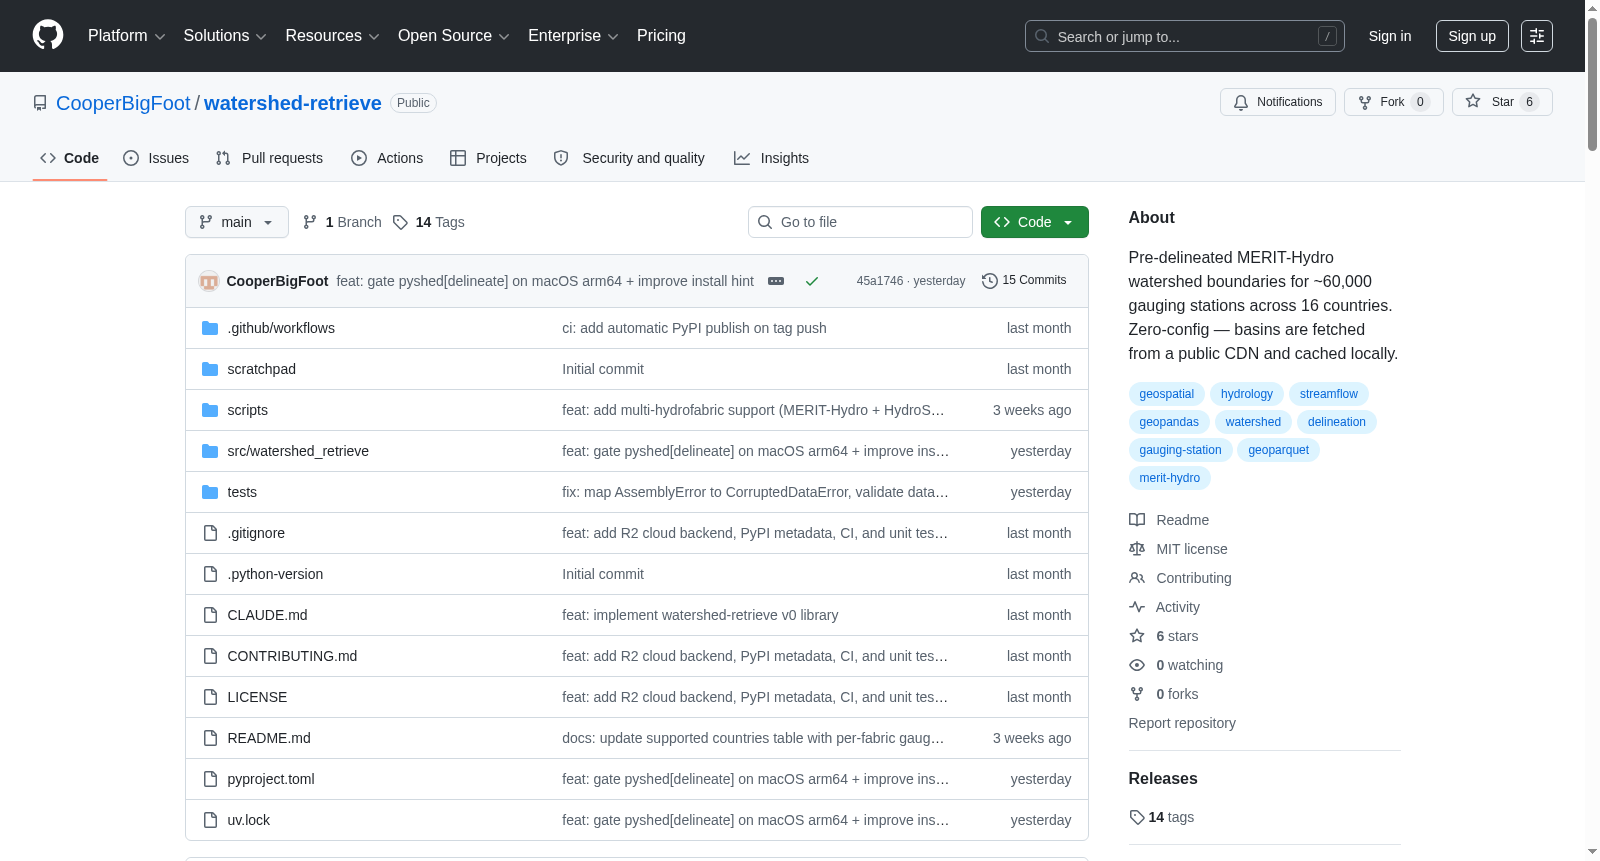Click the Sign up button
This screenshot has height=861, width=1600.
pos(1472,36)
